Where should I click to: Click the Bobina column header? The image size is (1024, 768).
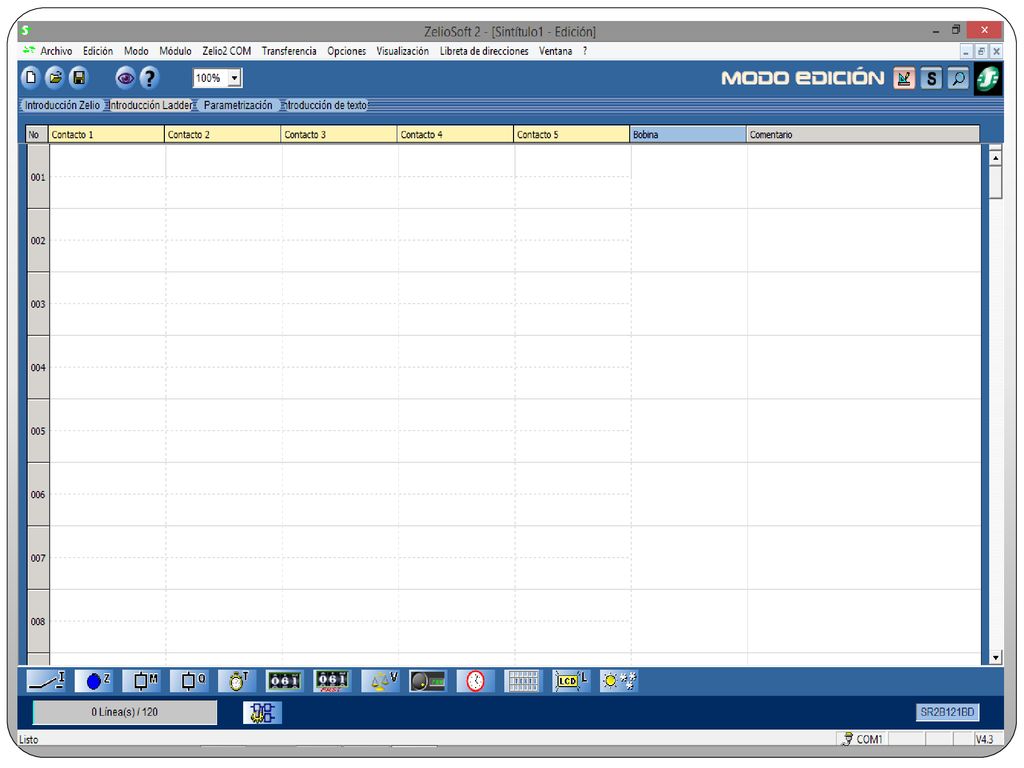687,135
